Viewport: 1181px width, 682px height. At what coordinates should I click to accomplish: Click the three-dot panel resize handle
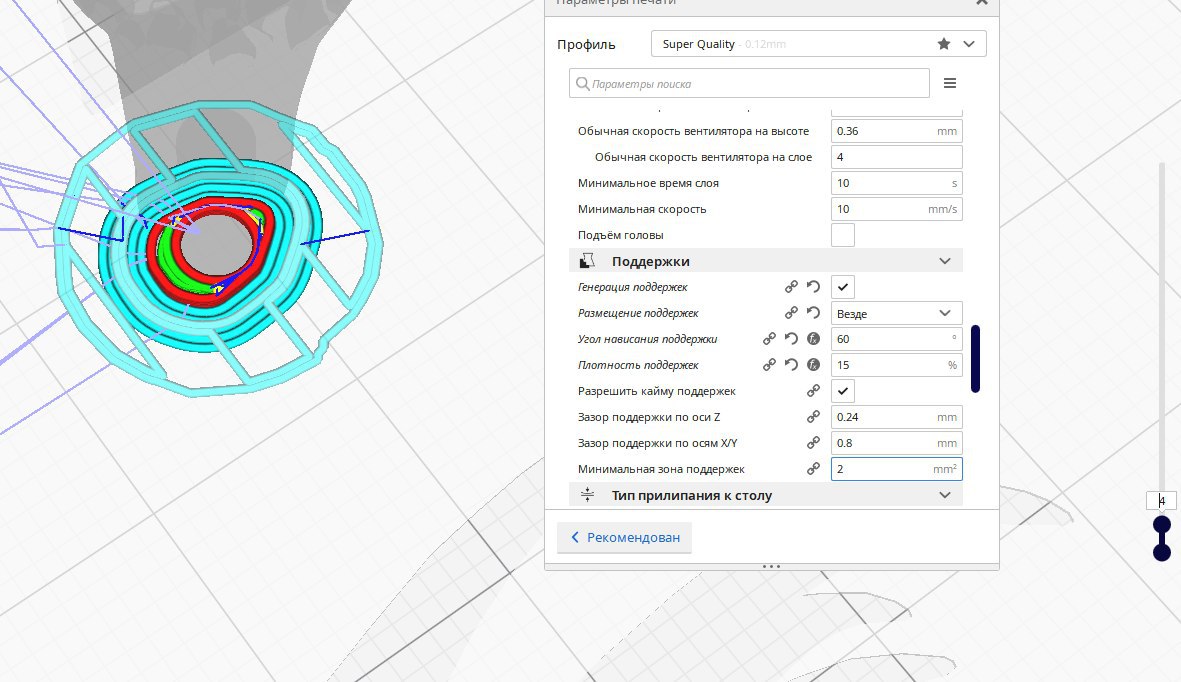tap(771, 566)
